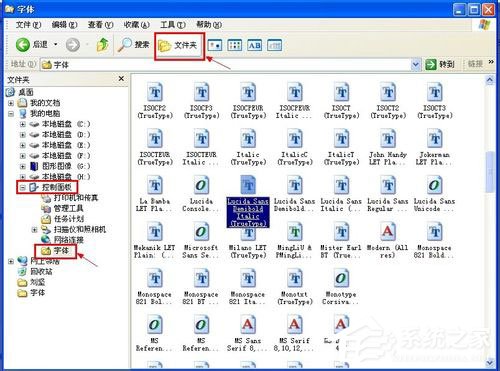This screenshot has width=500, height=371.
Task: Switch to details view icon
Action: coord(275,45)
